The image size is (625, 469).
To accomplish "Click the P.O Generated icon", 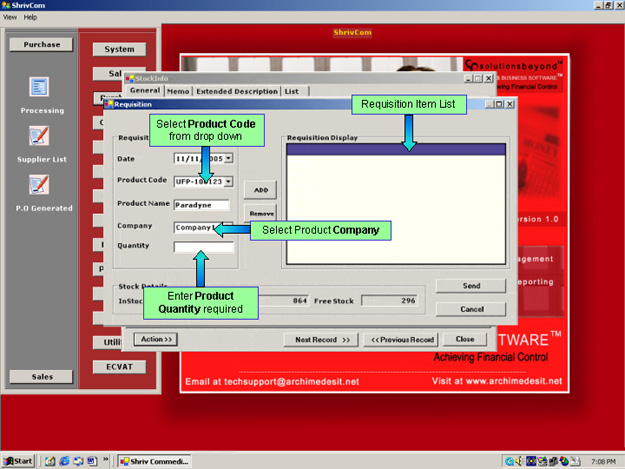I will [x=40, y=185].
